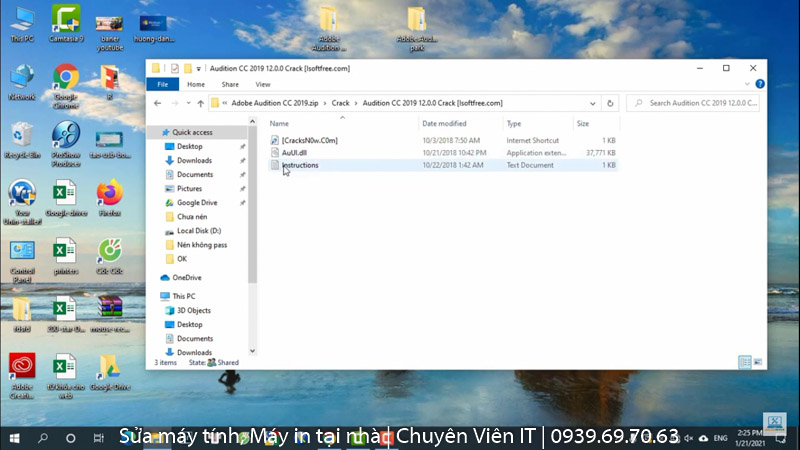800x450 pixels.
Task: Select Local Disk (D:) in navigation pane
Action: tap(198, 231)
